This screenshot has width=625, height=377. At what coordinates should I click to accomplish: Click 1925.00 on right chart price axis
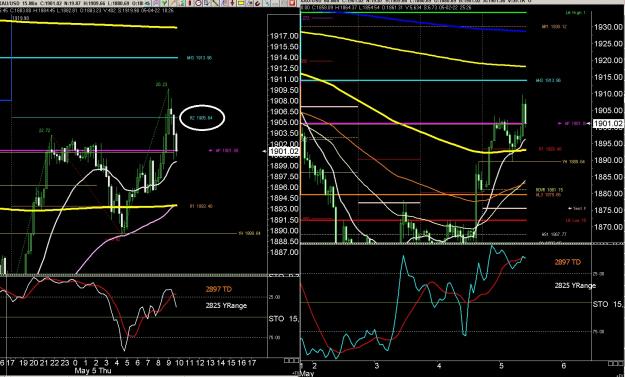click(608, 43)
